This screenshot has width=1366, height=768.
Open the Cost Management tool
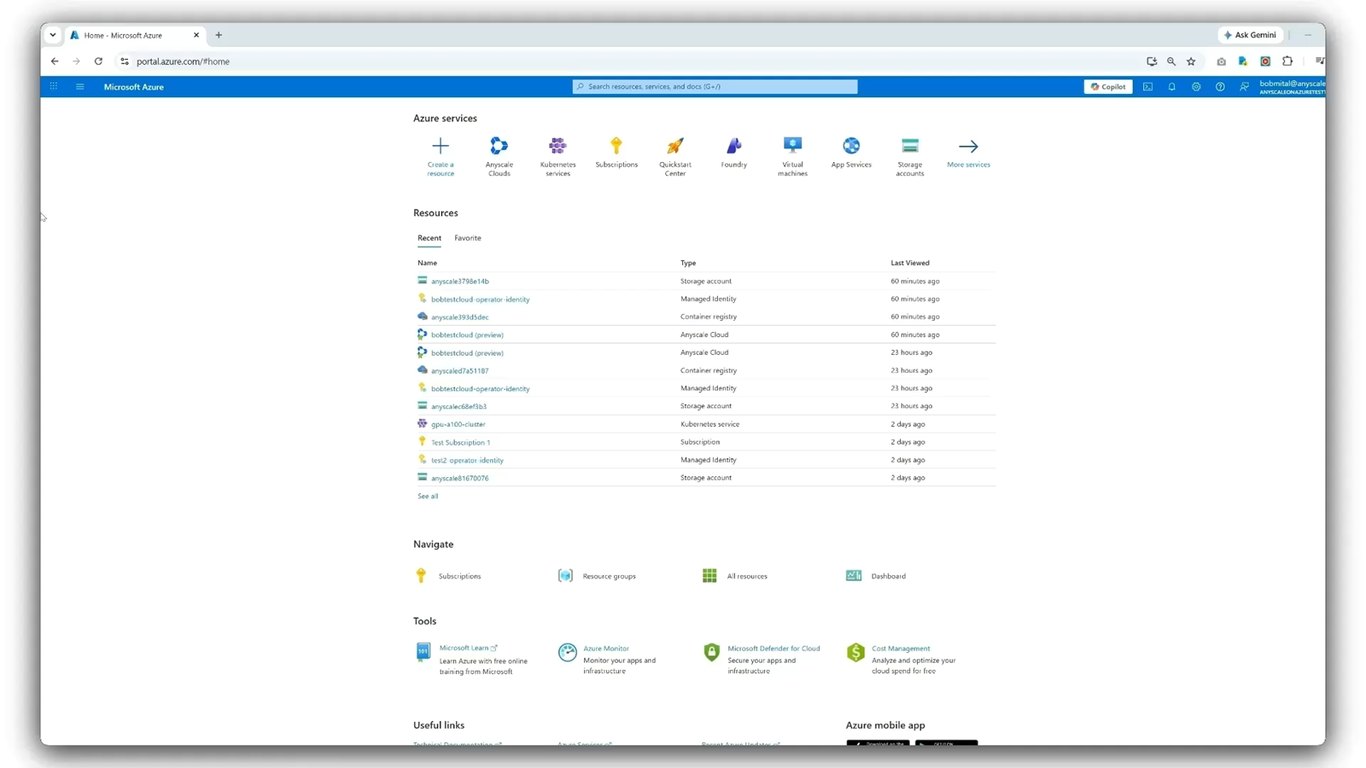[901, 648]
